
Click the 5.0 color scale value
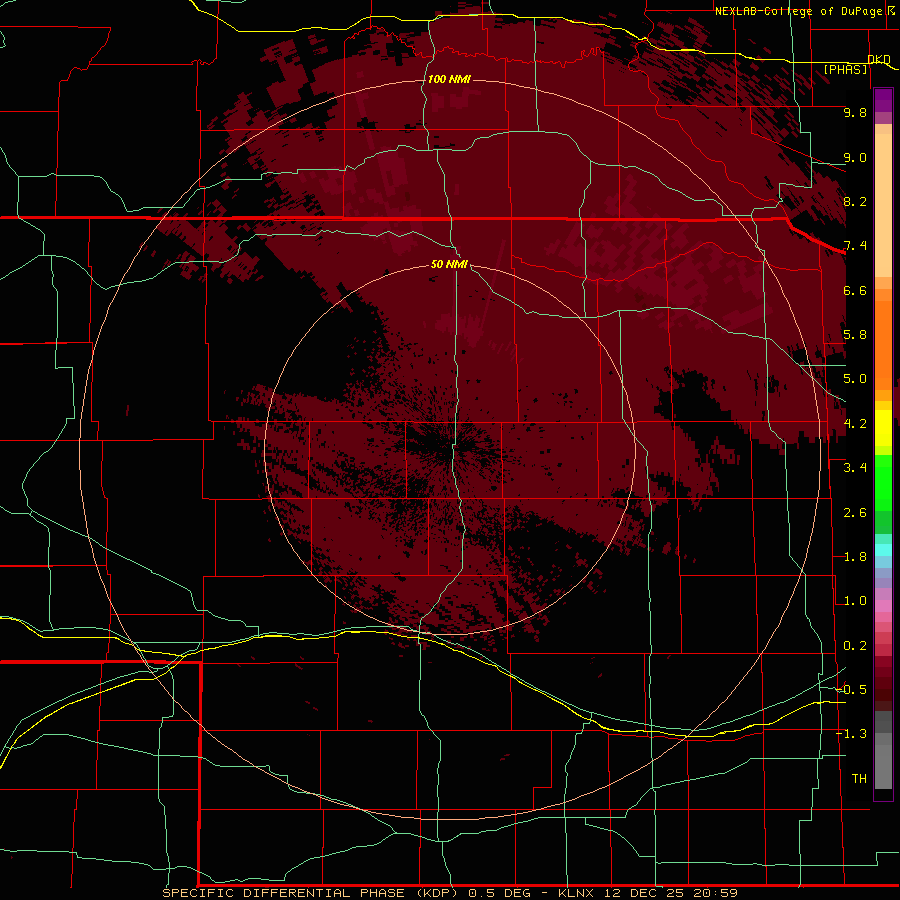855,379
